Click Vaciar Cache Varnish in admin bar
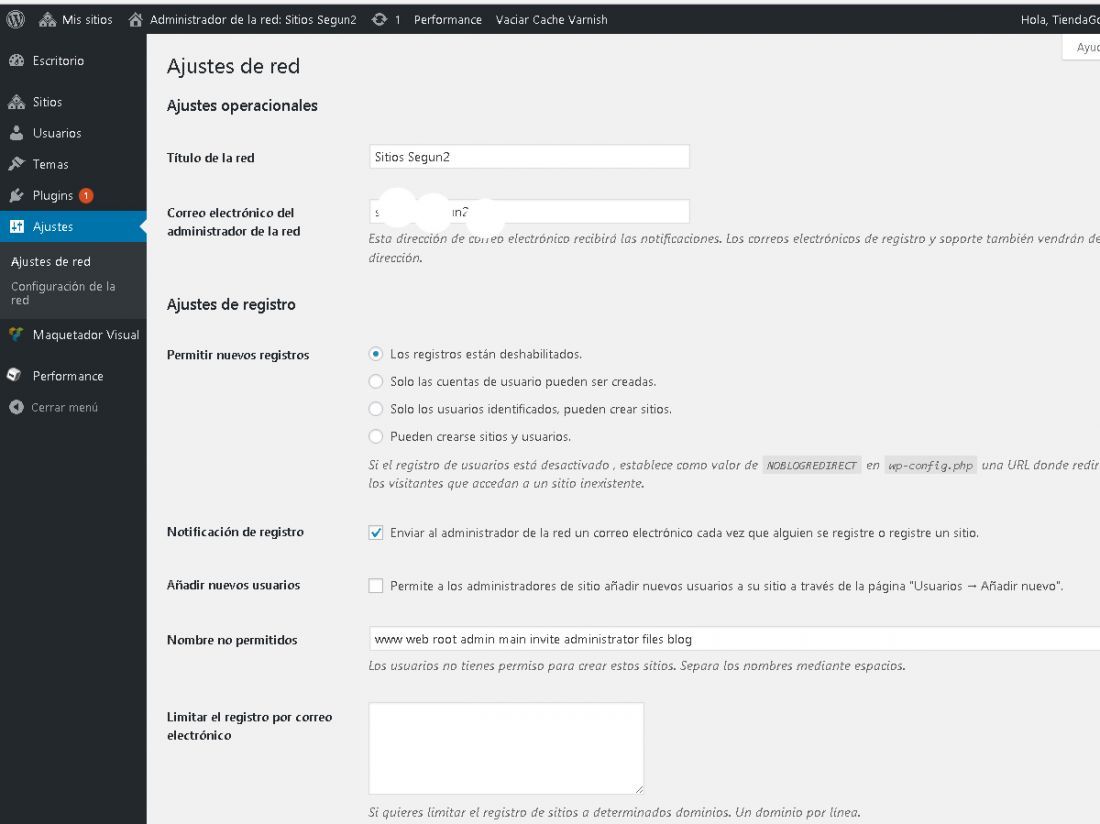Image resolution: width=1100 pixels, height=824 pixels. click(x=551, y=20)
